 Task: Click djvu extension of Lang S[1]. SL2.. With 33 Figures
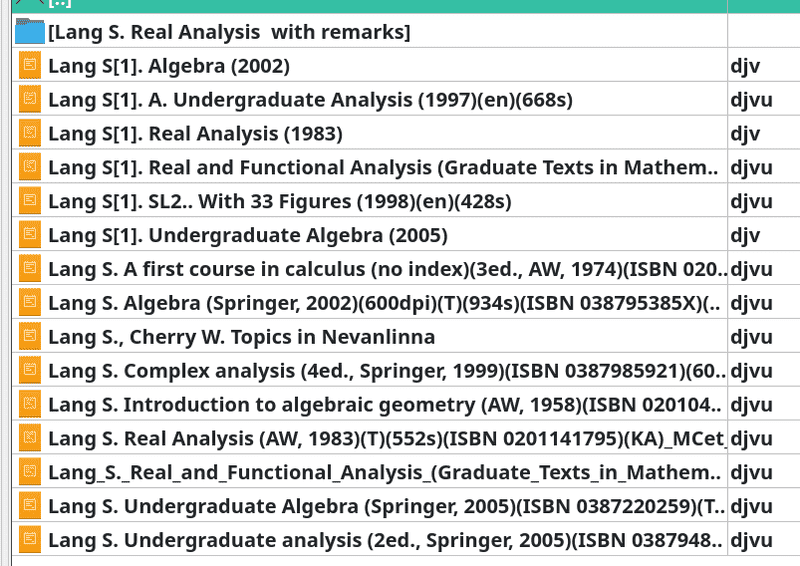click(x=751, y=202)
